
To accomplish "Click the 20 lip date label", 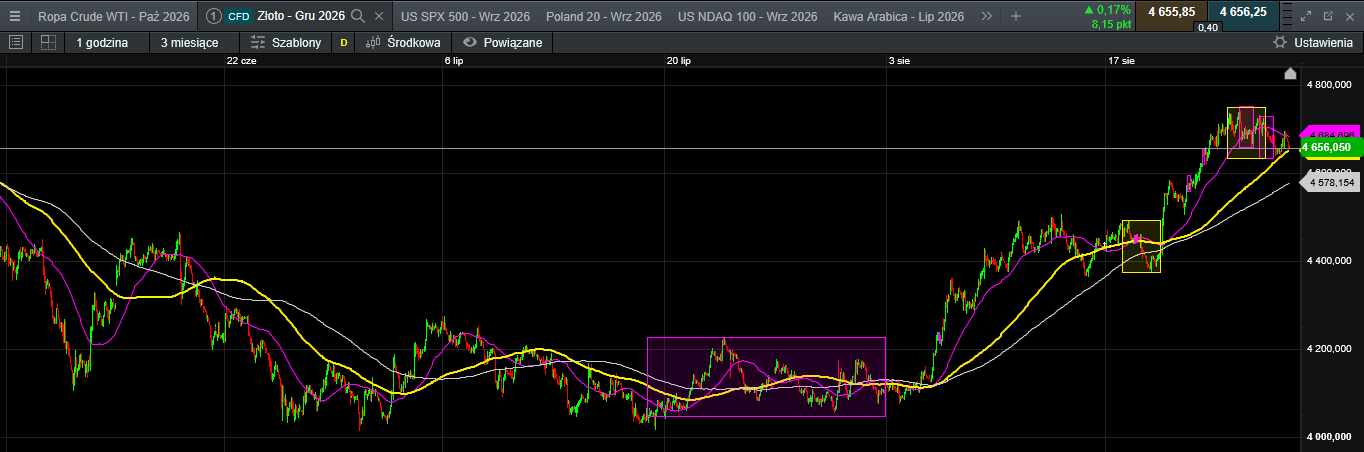I will click(x=679, y=61).
